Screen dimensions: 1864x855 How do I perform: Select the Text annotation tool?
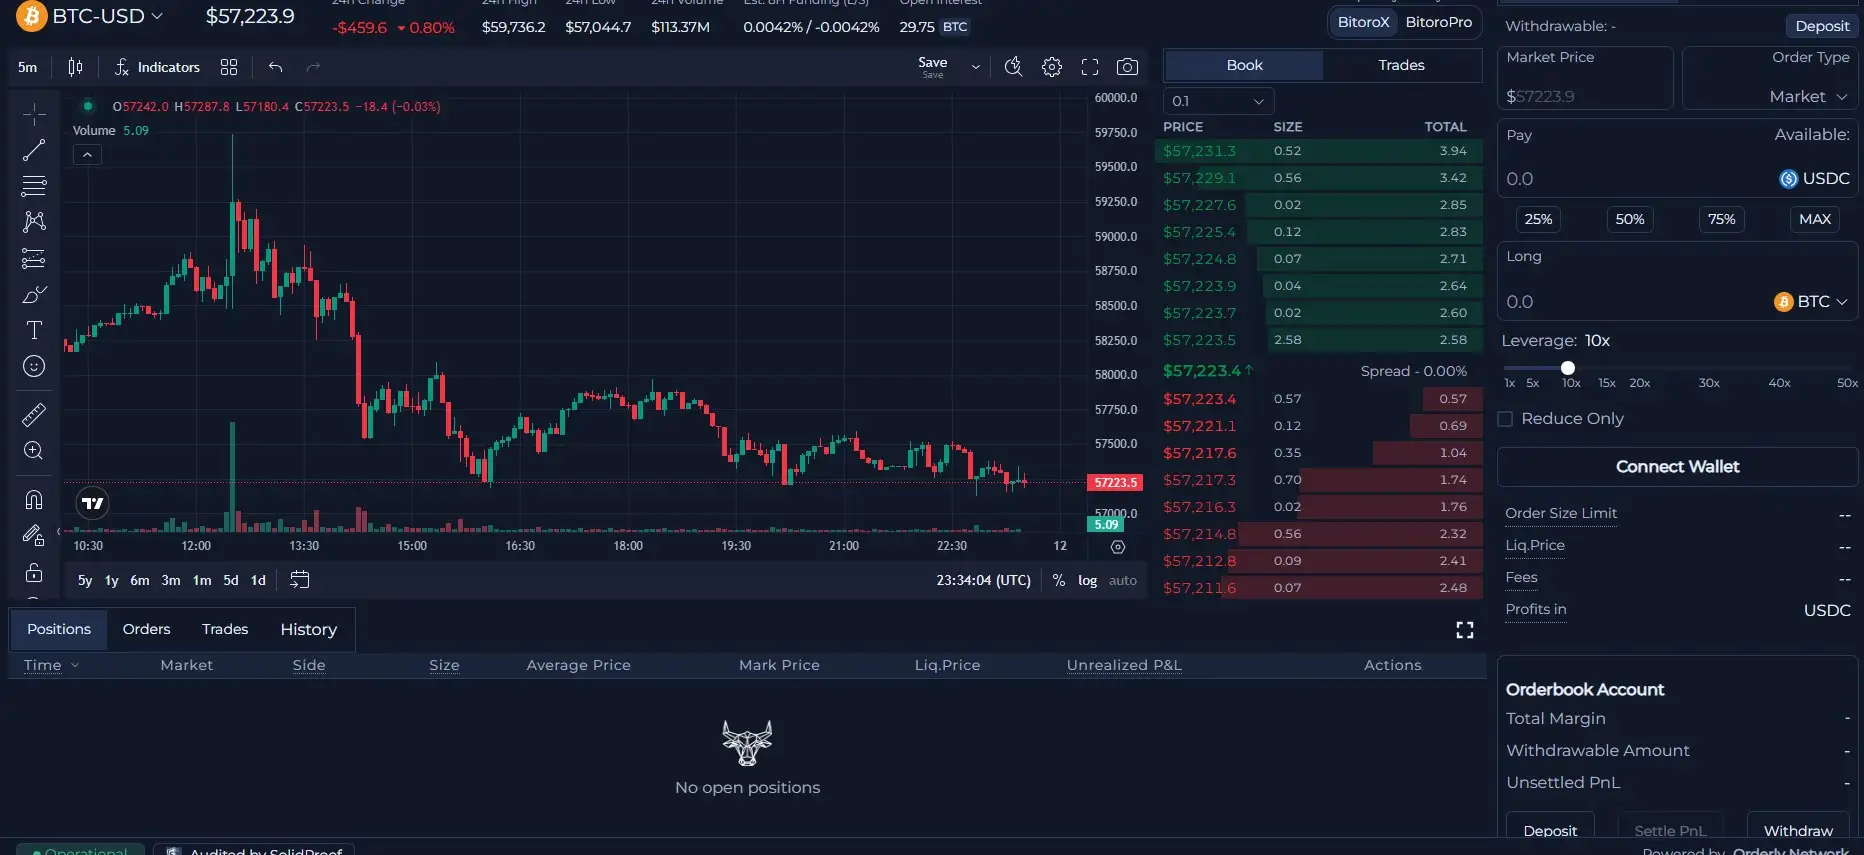pos(34,330)
